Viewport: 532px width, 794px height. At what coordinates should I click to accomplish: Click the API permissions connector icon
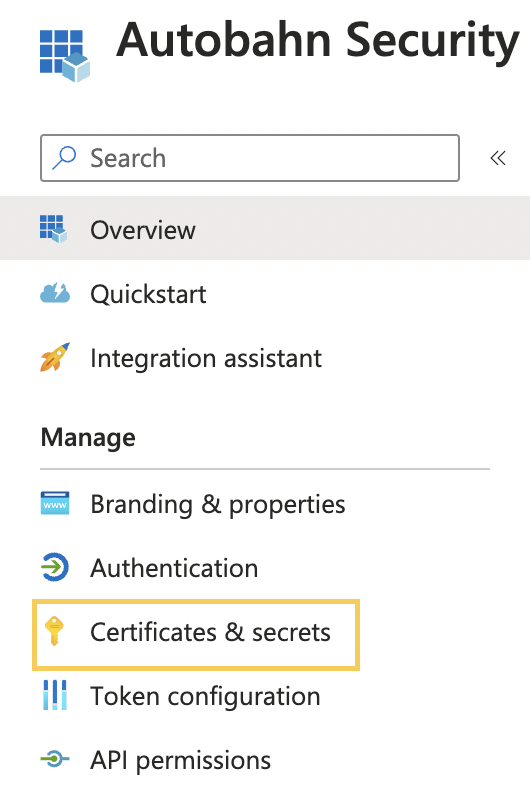tap(55, 759)
